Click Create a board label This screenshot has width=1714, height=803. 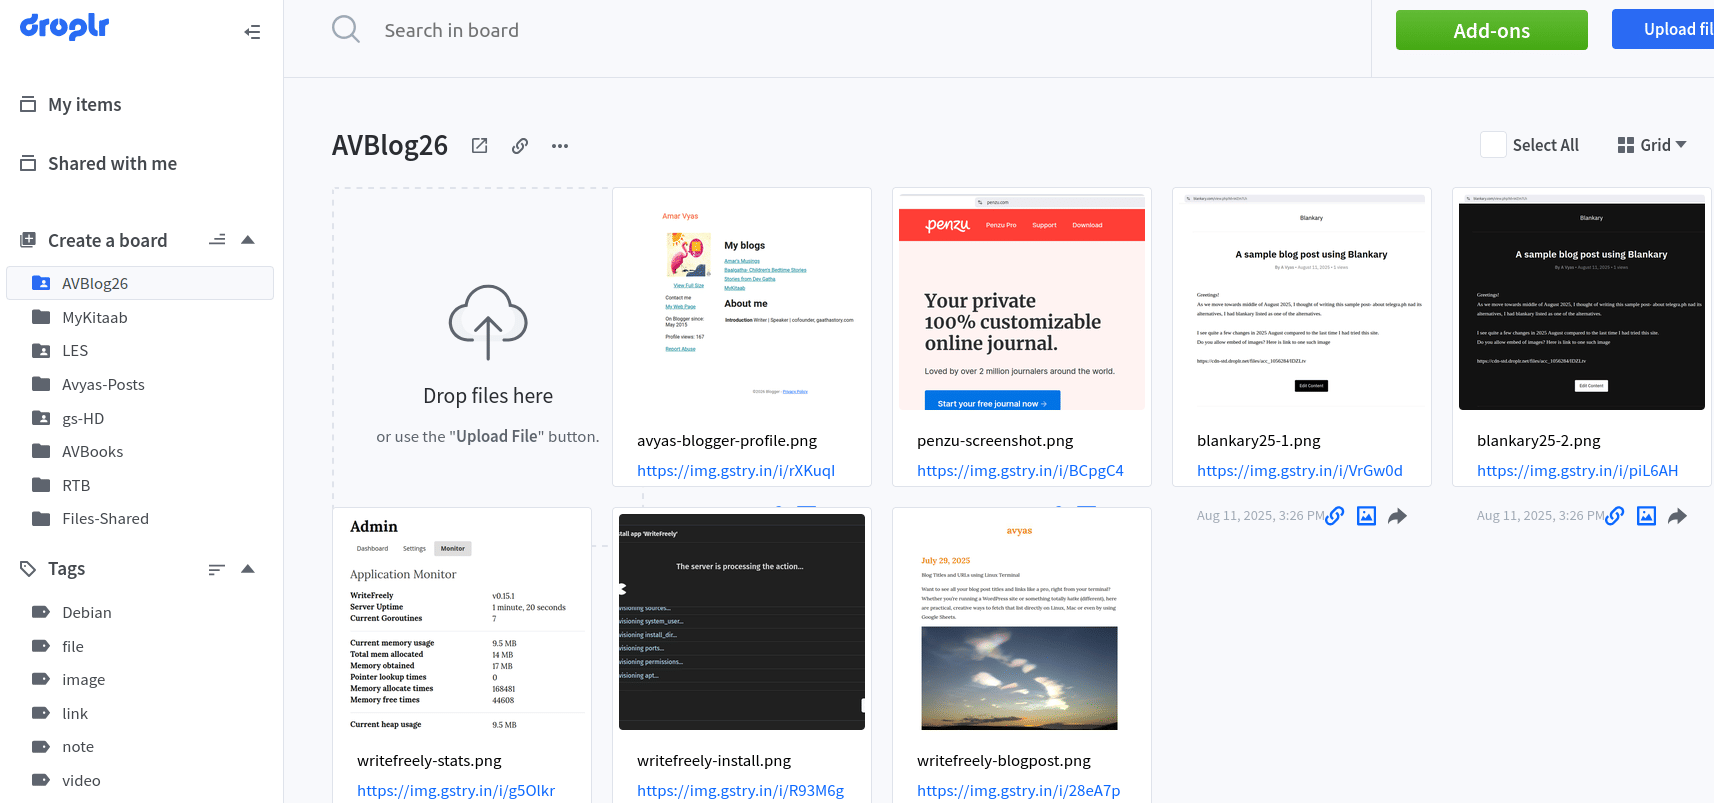(107, 240)
